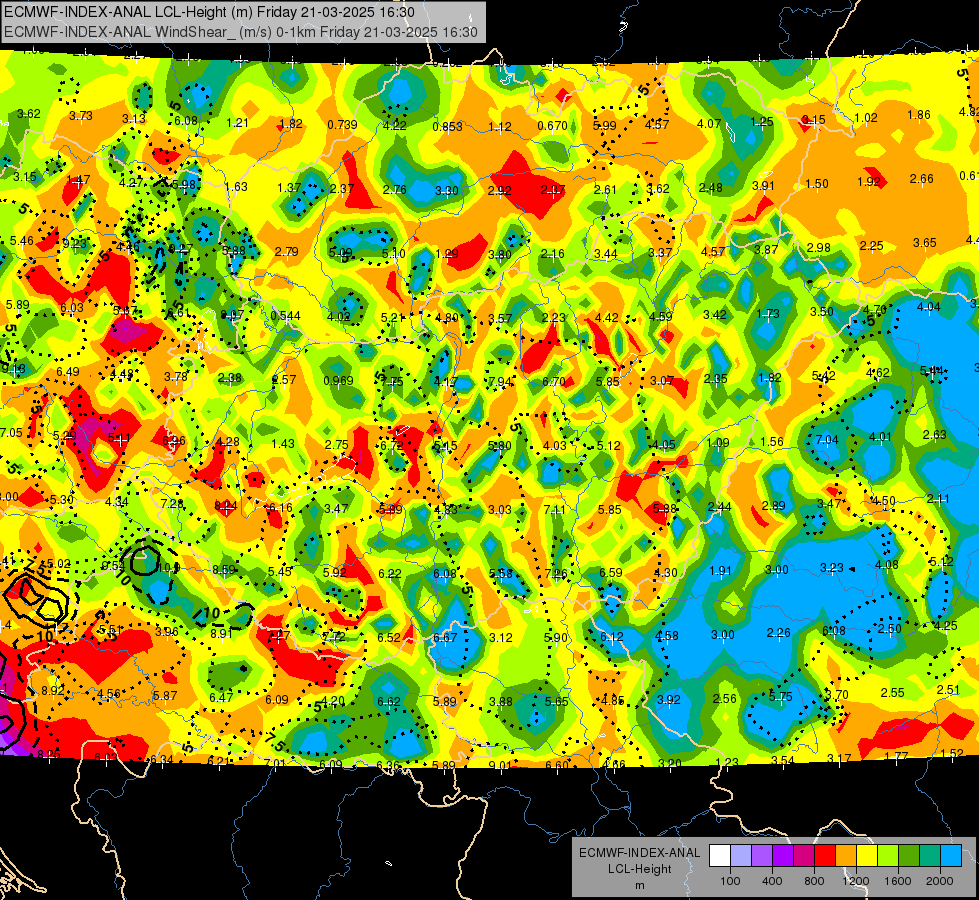Click the light lavender legend swatch

tap(741, 856)
